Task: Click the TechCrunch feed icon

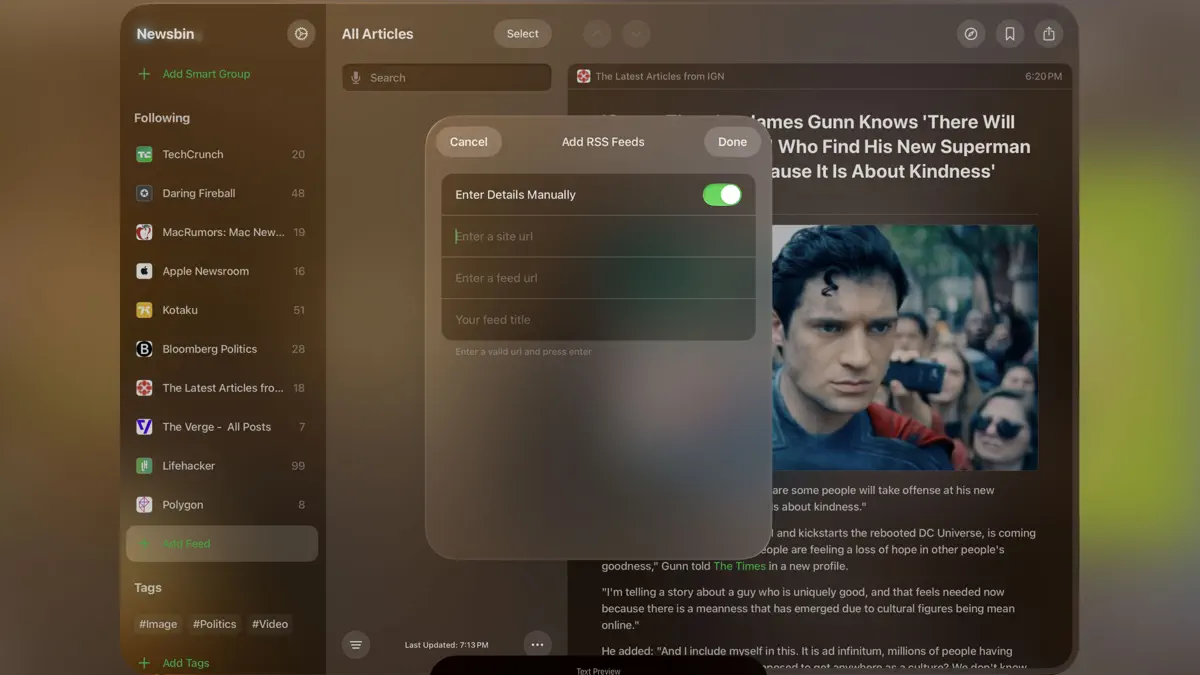Action: point(143,154)
